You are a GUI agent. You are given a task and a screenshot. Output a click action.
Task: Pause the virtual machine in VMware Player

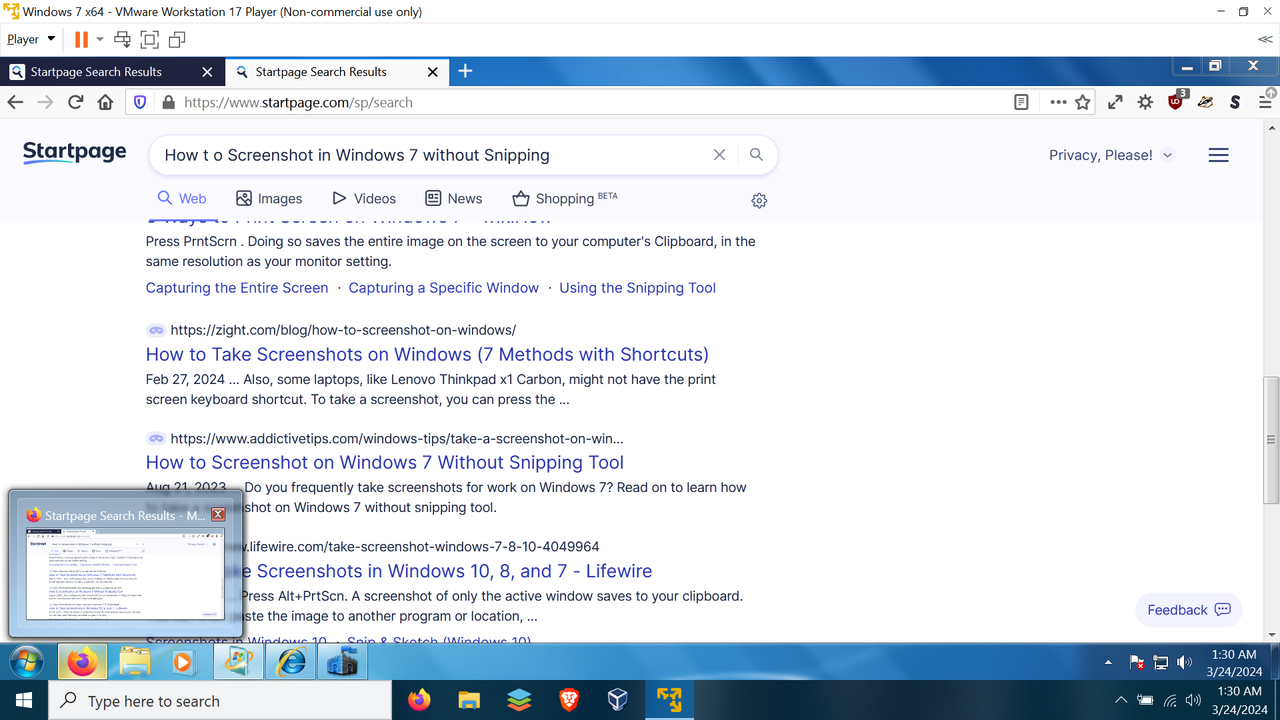click(x=81, y=40)
